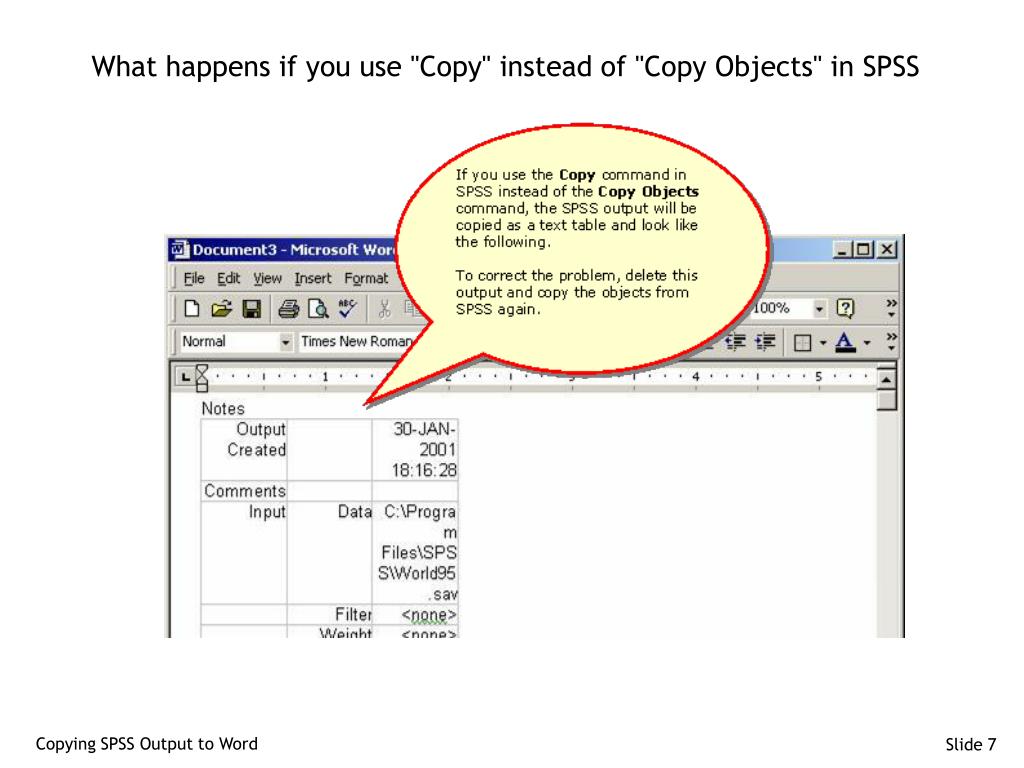Click the Decrease Indent icon
1024x768 pixels.
tap(735, 342)
